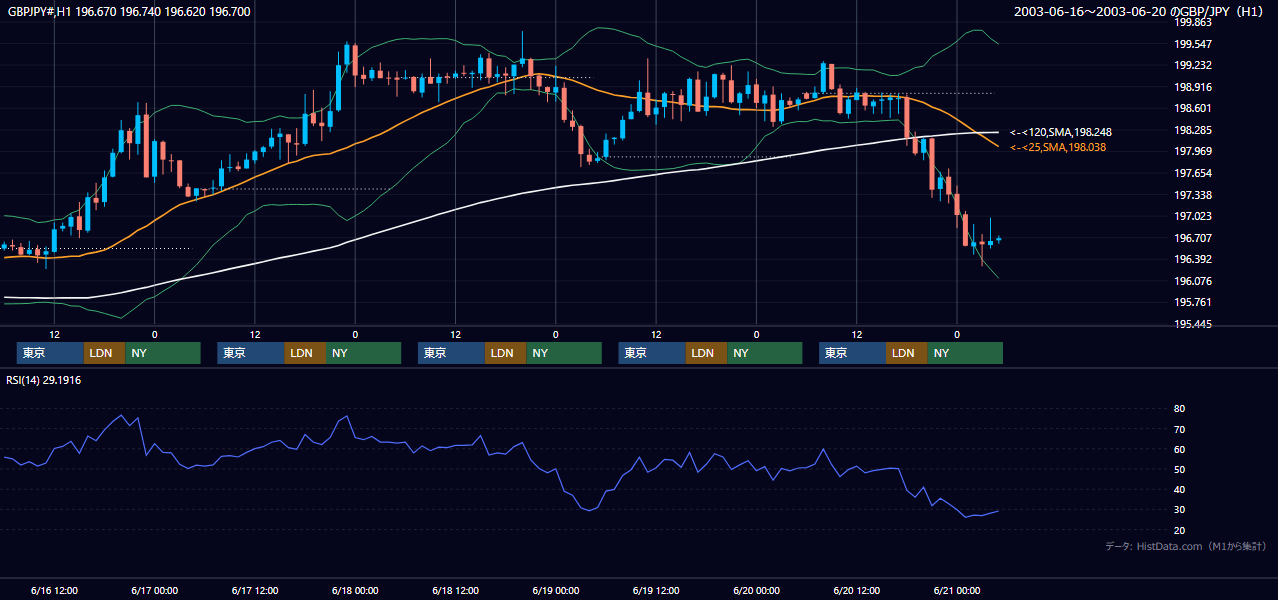Select the 東京 session bar above 6/19 12:00
This screenshot has width=1278, height=600.
652,353
